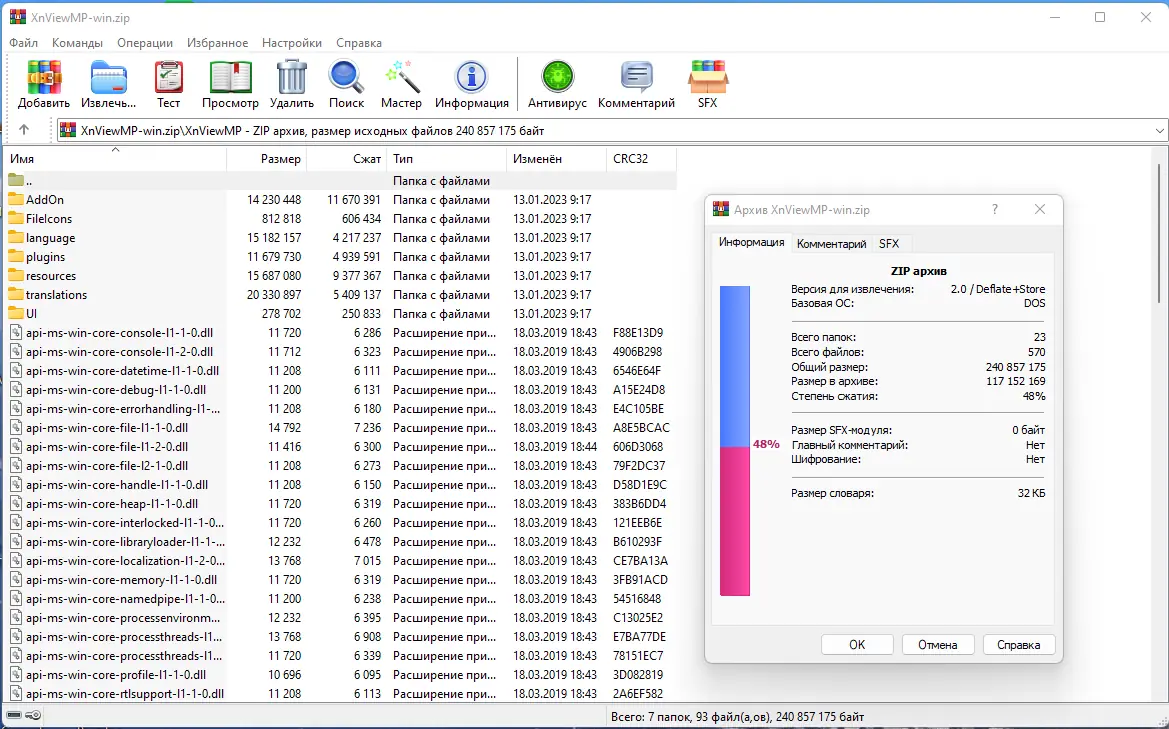
Task: Click the Удалить trash bin icon
Action: [x=292, y=77]
